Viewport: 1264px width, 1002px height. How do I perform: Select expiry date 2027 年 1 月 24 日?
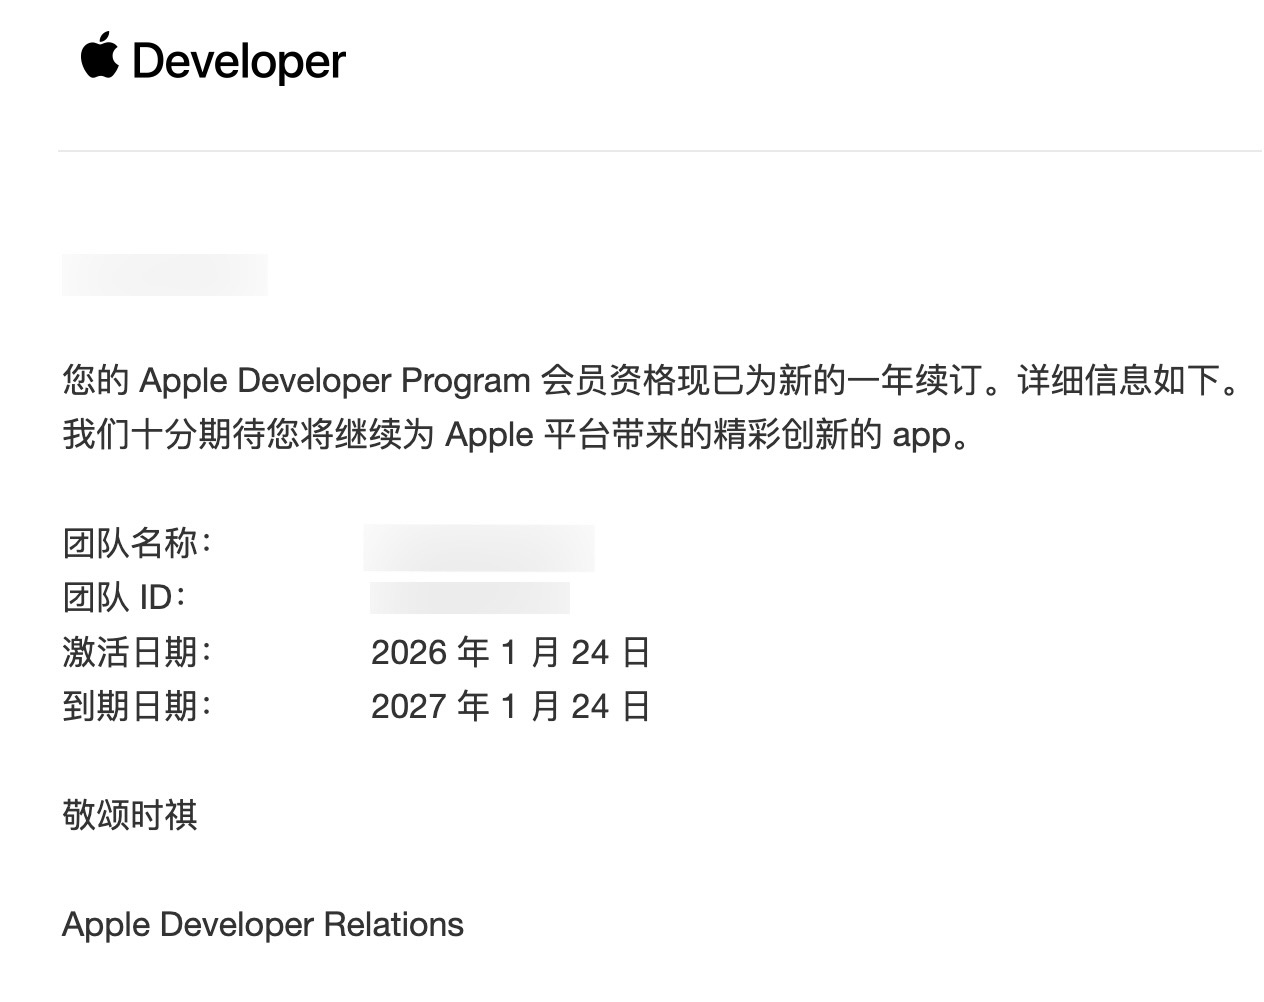[511, 706]
